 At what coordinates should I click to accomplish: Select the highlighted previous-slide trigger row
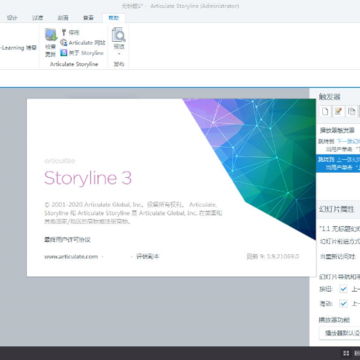coord(338,163)
